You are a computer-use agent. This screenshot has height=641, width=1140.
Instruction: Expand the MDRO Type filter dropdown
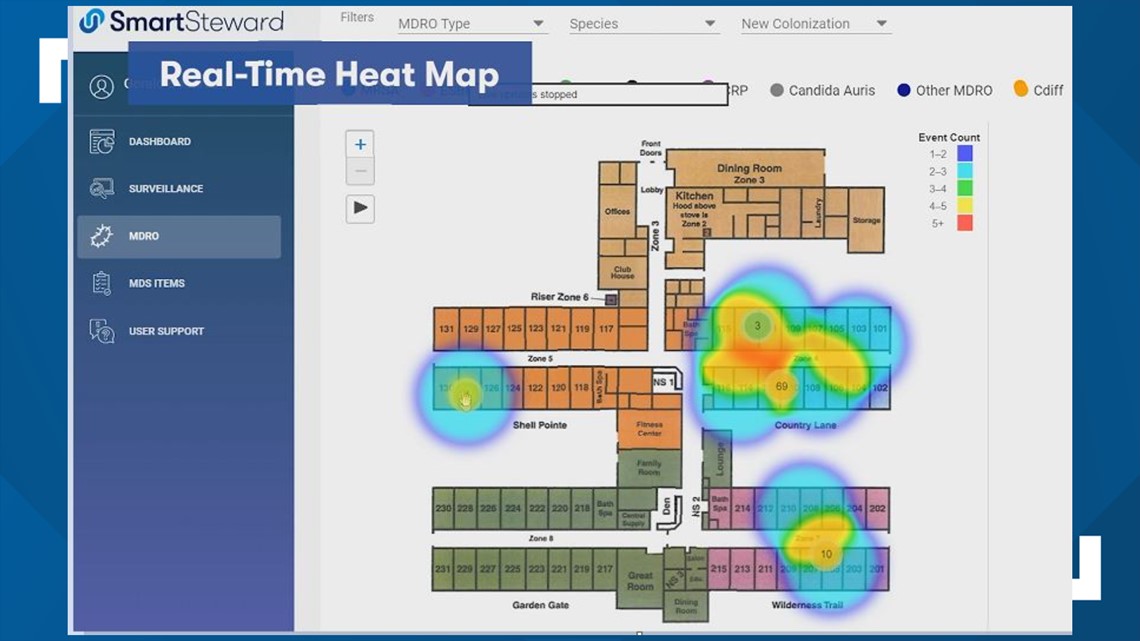click(x=471, y=24)
